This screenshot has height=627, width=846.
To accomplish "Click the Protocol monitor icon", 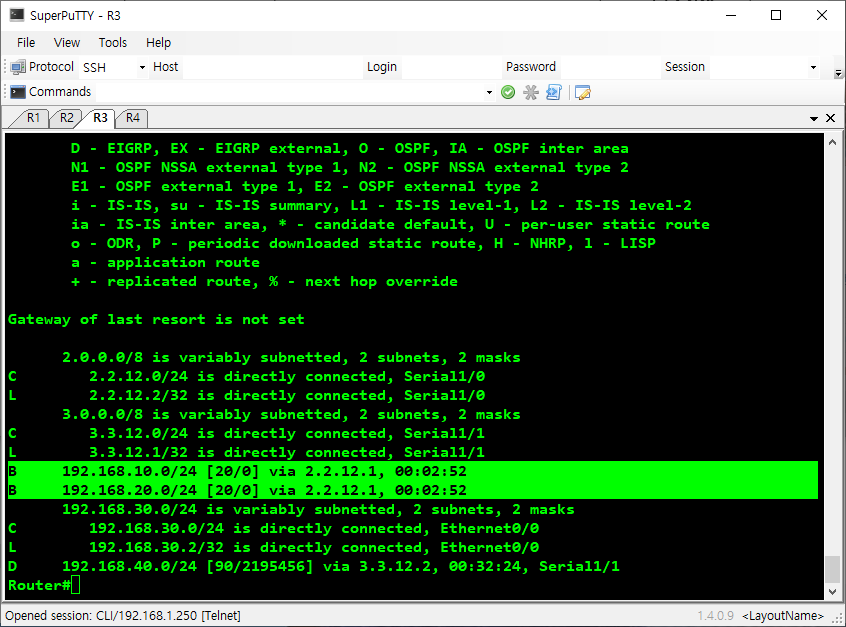I will [x=18, y=67].
